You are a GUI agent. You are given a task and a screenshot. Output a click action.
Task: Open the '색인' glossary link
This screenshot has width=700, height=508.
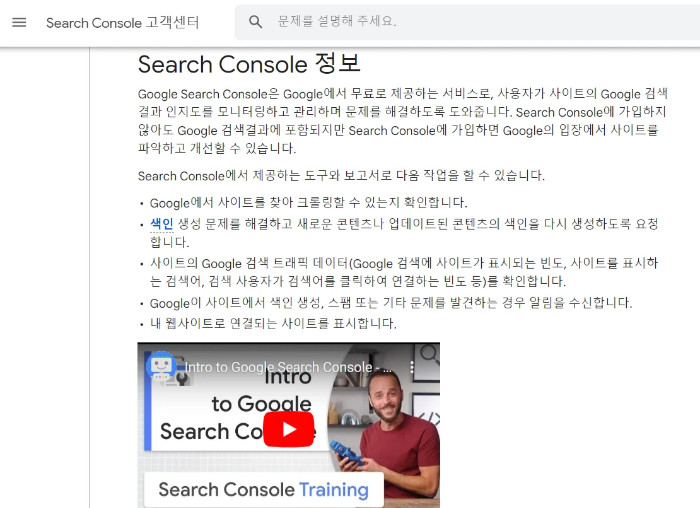point(162,224)
